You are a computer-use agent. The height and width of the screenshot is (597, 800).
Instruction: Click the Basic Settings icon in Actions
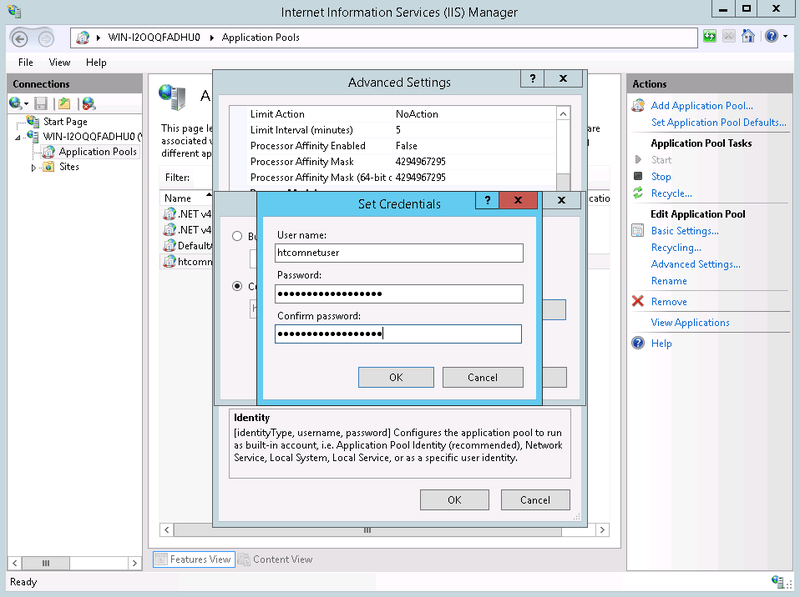tap(638, 231)
